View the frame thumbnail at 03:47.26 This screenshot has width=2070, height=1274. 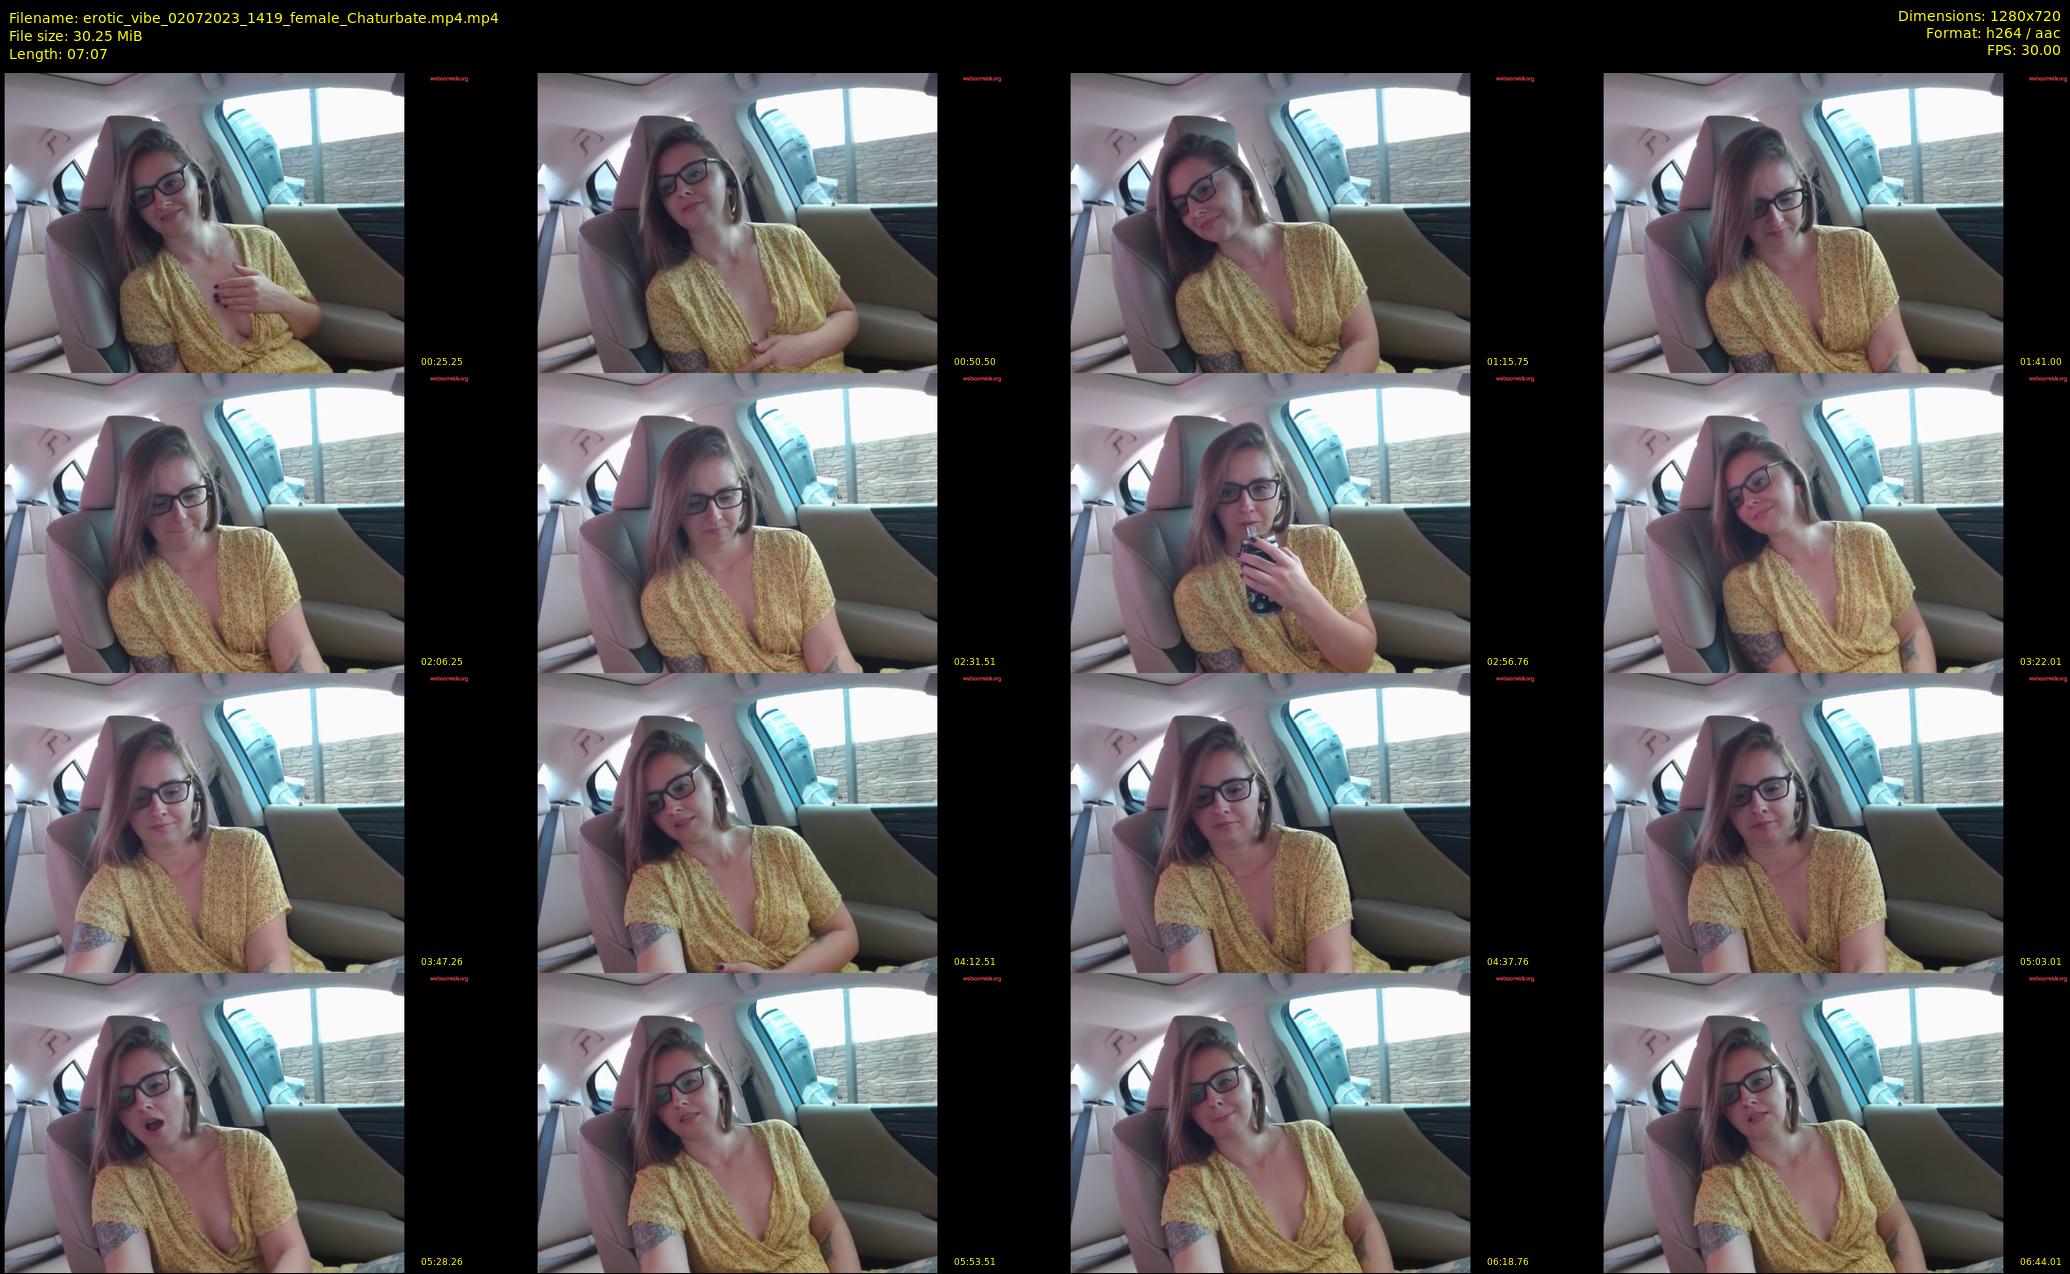tap(204, 823)
